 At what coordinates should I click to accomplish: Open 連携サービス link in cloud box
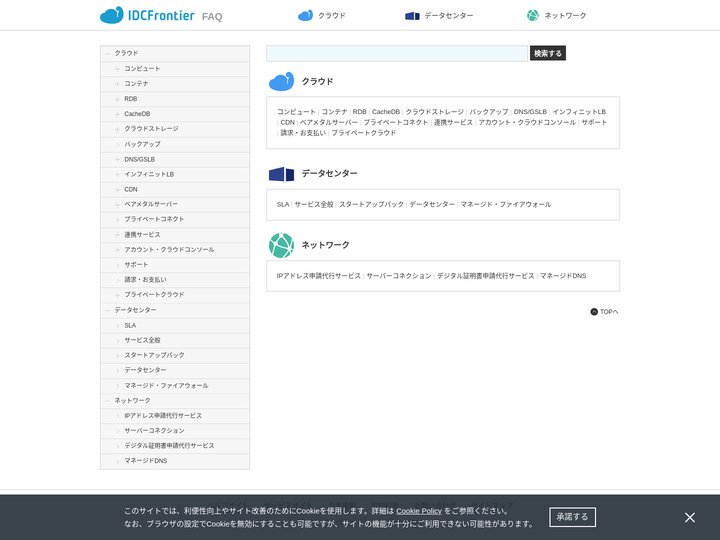pos(453,122)
